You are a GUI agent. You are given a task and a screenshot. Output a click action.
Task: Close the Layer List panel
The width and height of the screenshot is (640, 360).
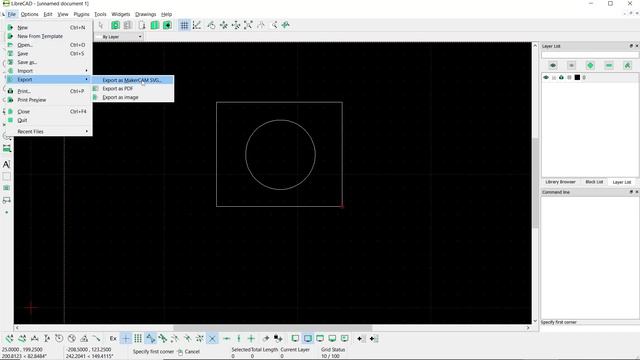tap(637, 46)
